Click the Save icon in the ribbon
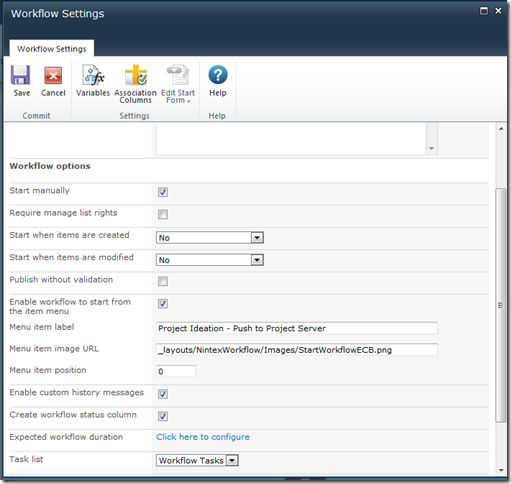Screen dimensions: 511x484 coord(21,75)
